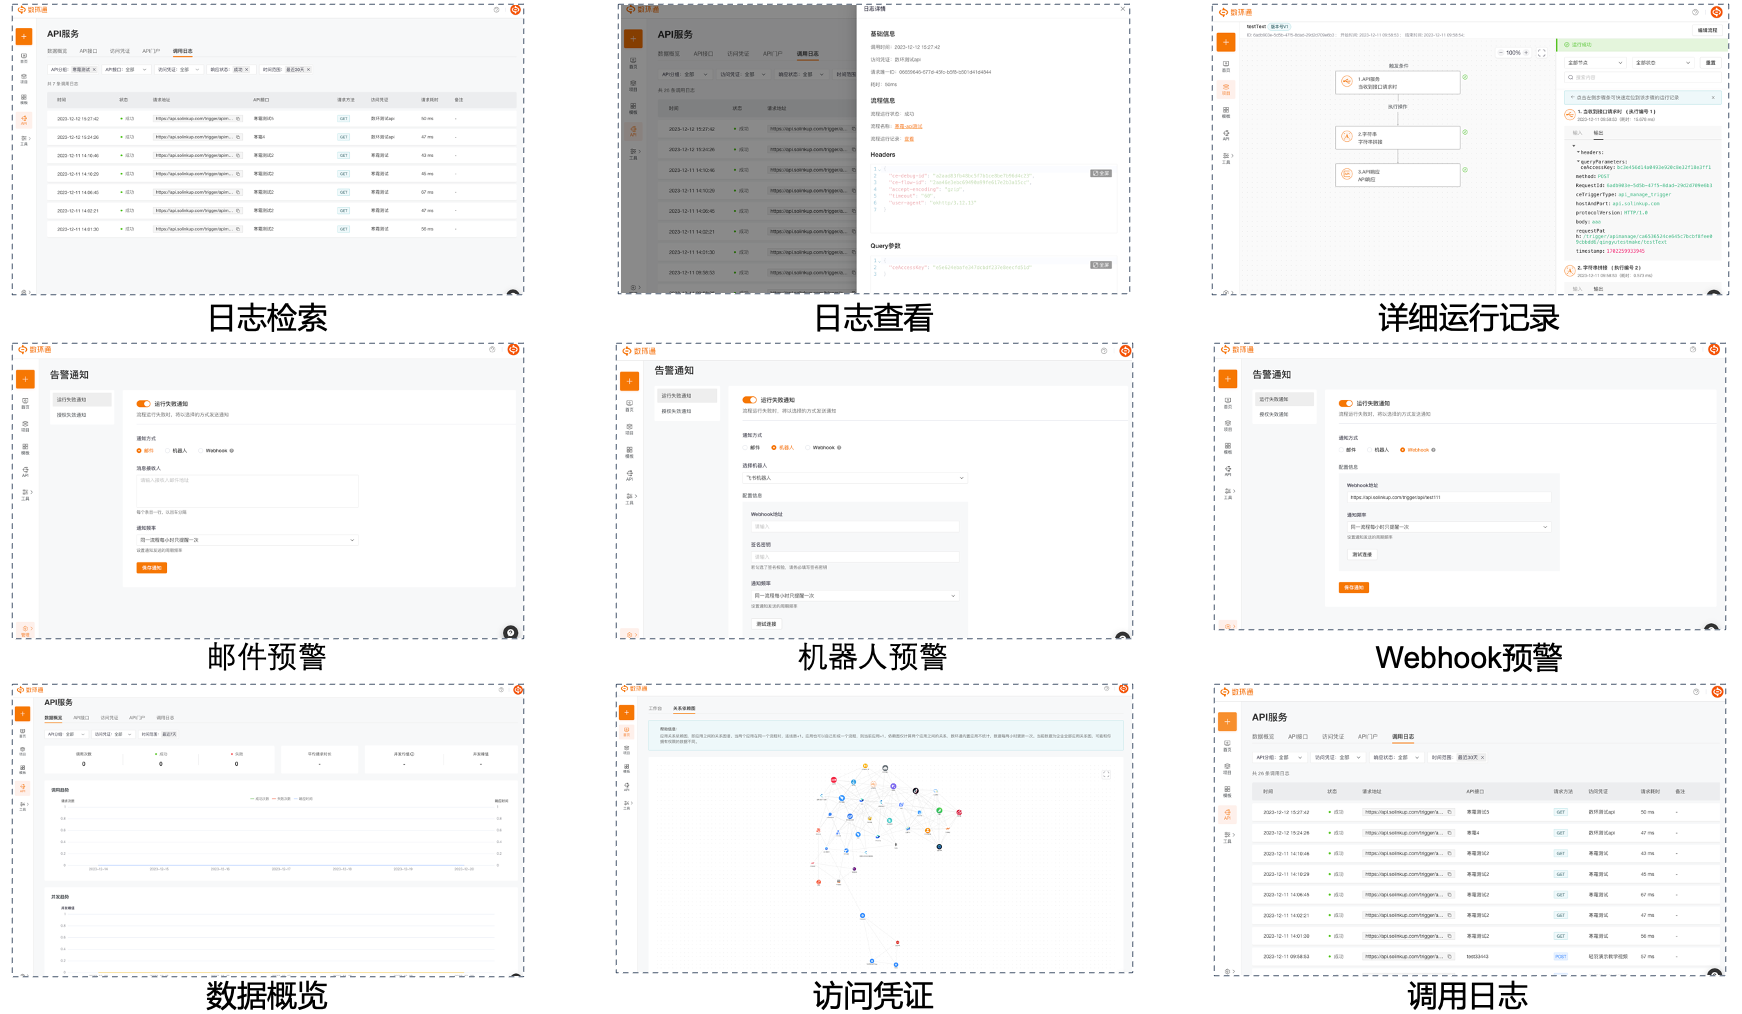Click the 2.字符串 node icon in workflow
This screenshot has height=1014, width=1742.
[x=1346, y=137]
